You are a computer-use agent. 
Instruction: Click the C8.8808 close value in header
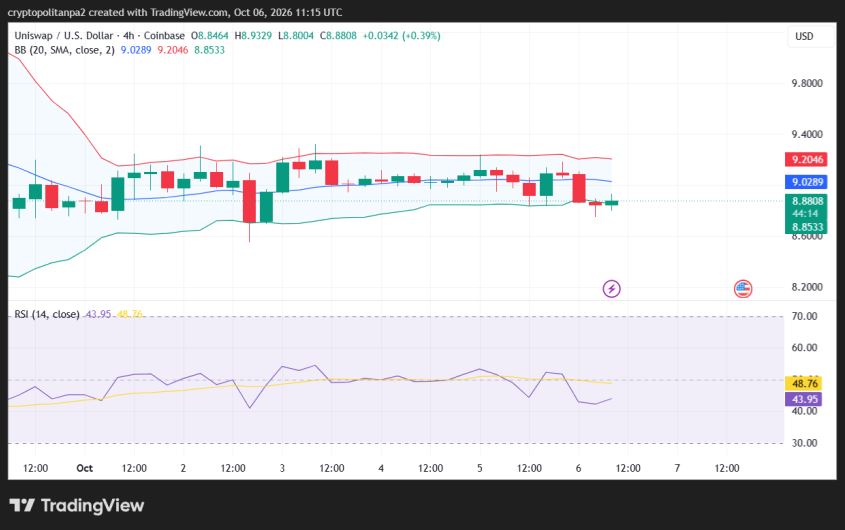click(338, 36)
